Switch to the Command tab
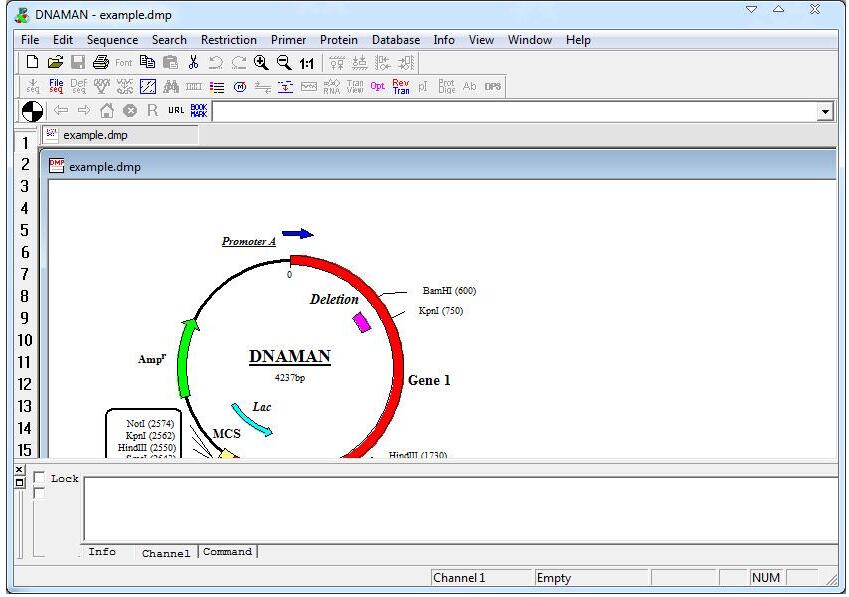 227,552
